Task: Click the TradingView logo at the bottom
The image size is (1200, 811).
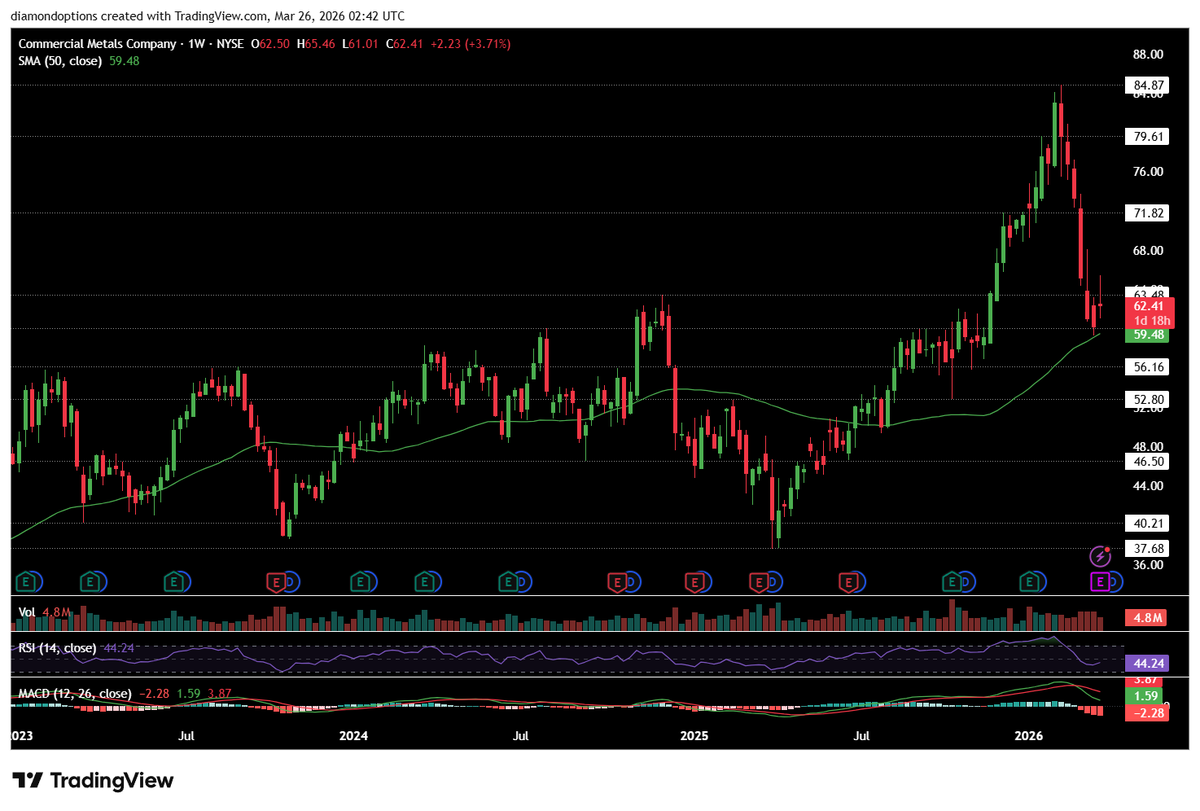Action: [x=93, y=781]
